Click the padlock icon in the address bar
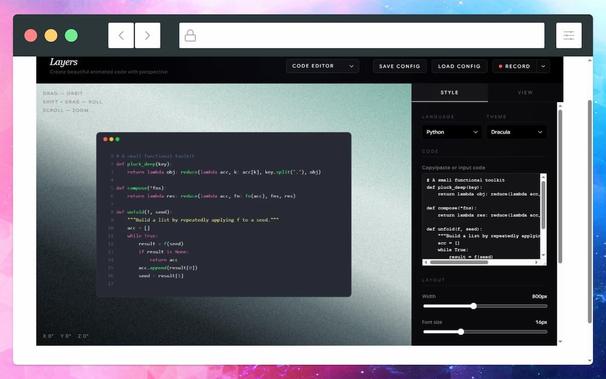 pos(190,36)
